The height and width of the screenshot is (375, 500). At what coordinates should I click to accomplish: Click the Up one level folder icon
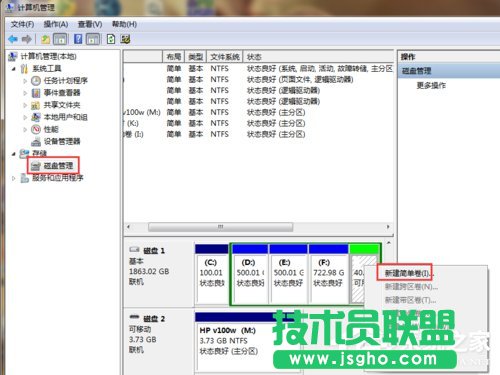tap(45, 39)
